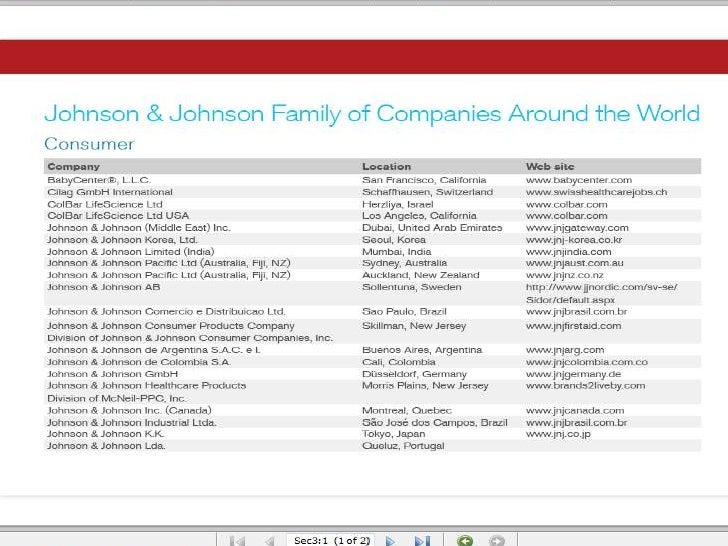Click www.jnj-korea.co.kr address
The height and width of the screenshot is (546, 728).
(x=574, y=240)
